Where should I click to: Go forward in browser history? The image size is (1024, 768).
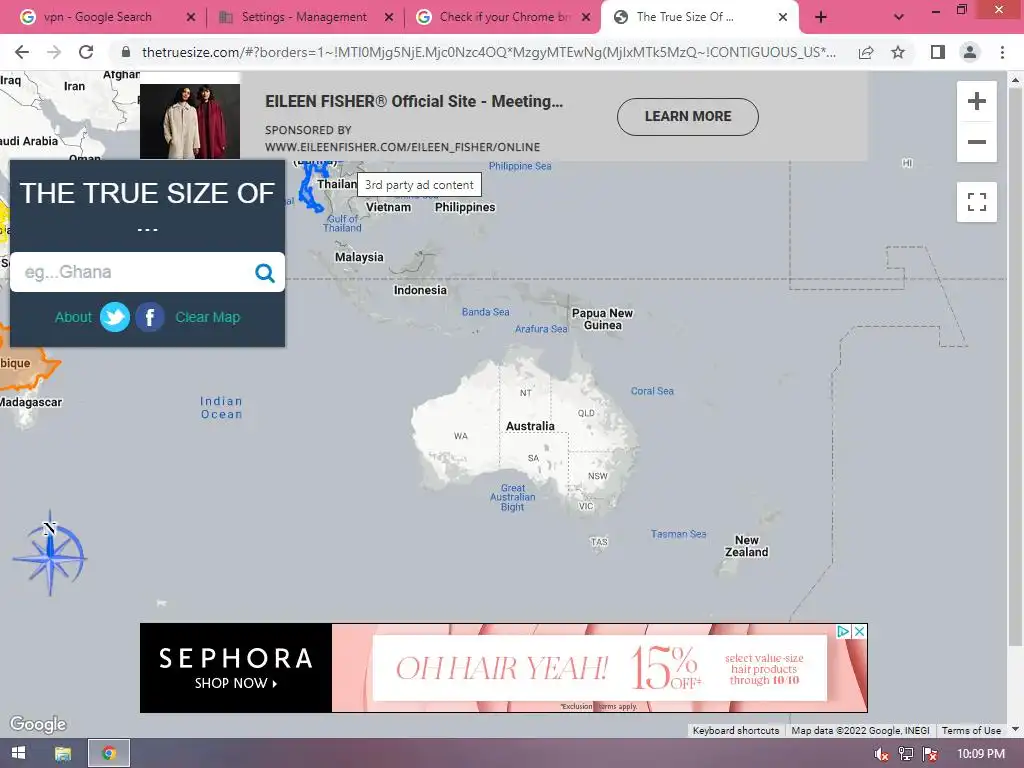(54, 52)
